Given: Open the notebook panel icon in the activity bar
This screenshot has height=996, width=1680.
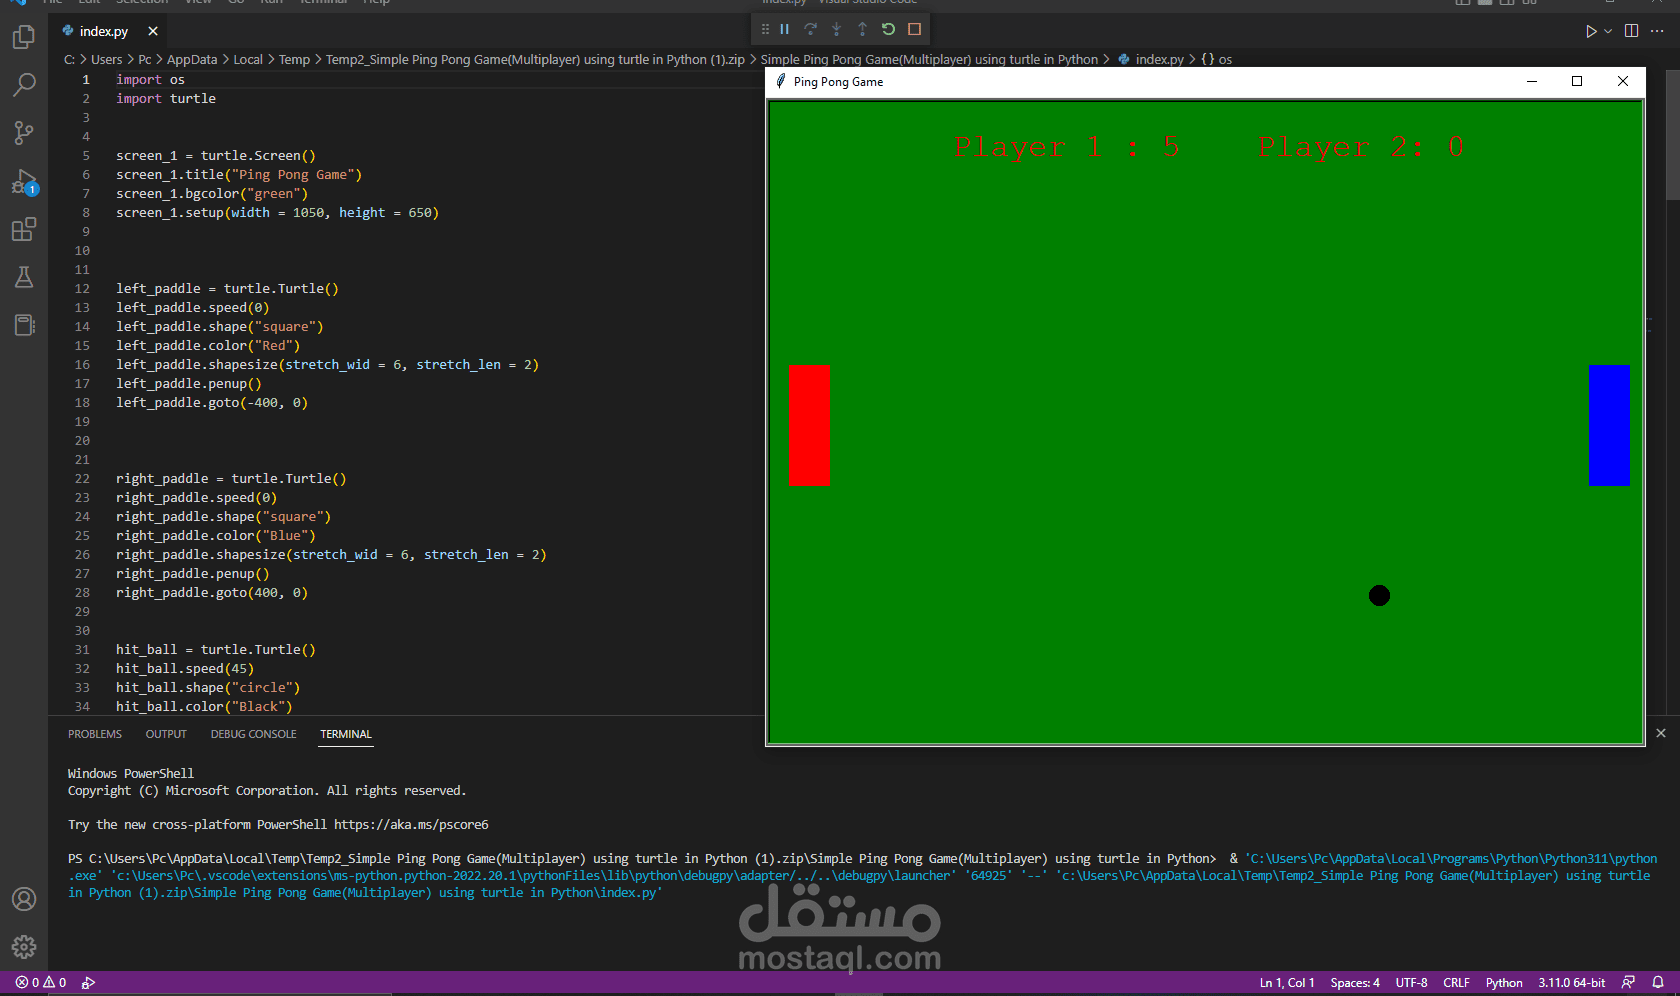Looking at the screenshot, I should point(24,325).
